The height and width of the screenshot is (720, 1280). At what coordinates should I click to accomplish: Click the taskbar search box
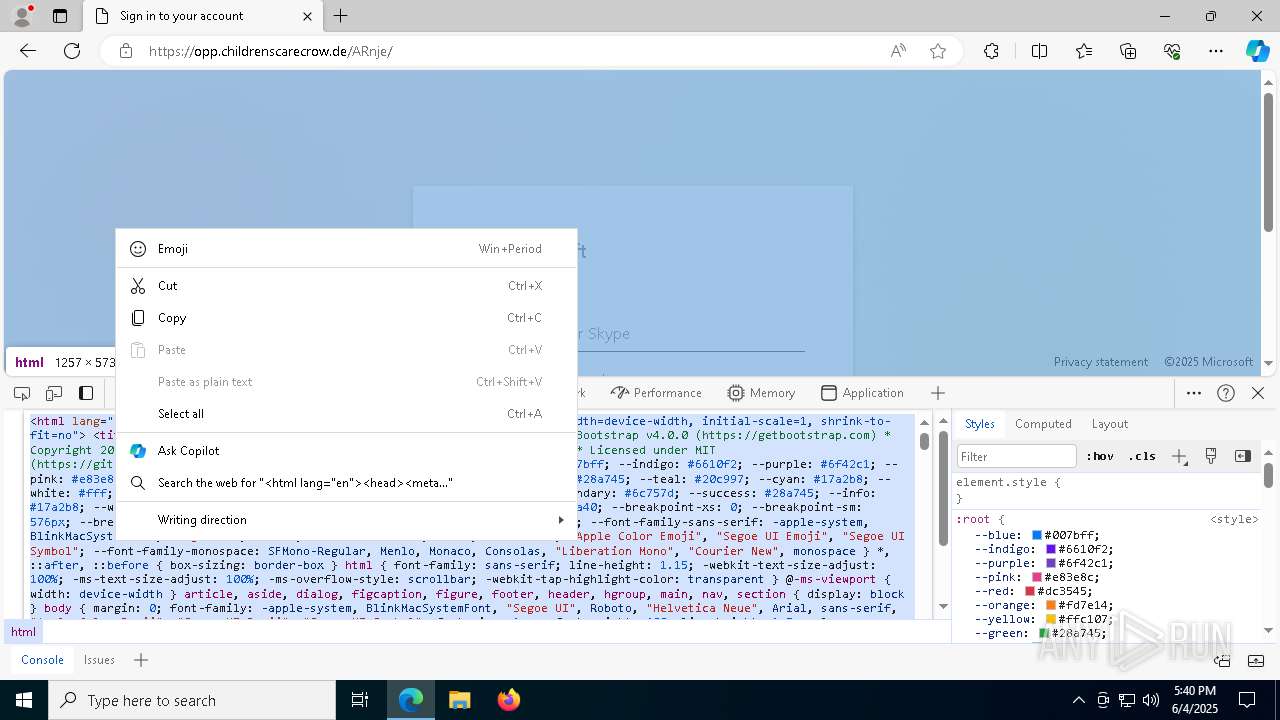point(192,700)
